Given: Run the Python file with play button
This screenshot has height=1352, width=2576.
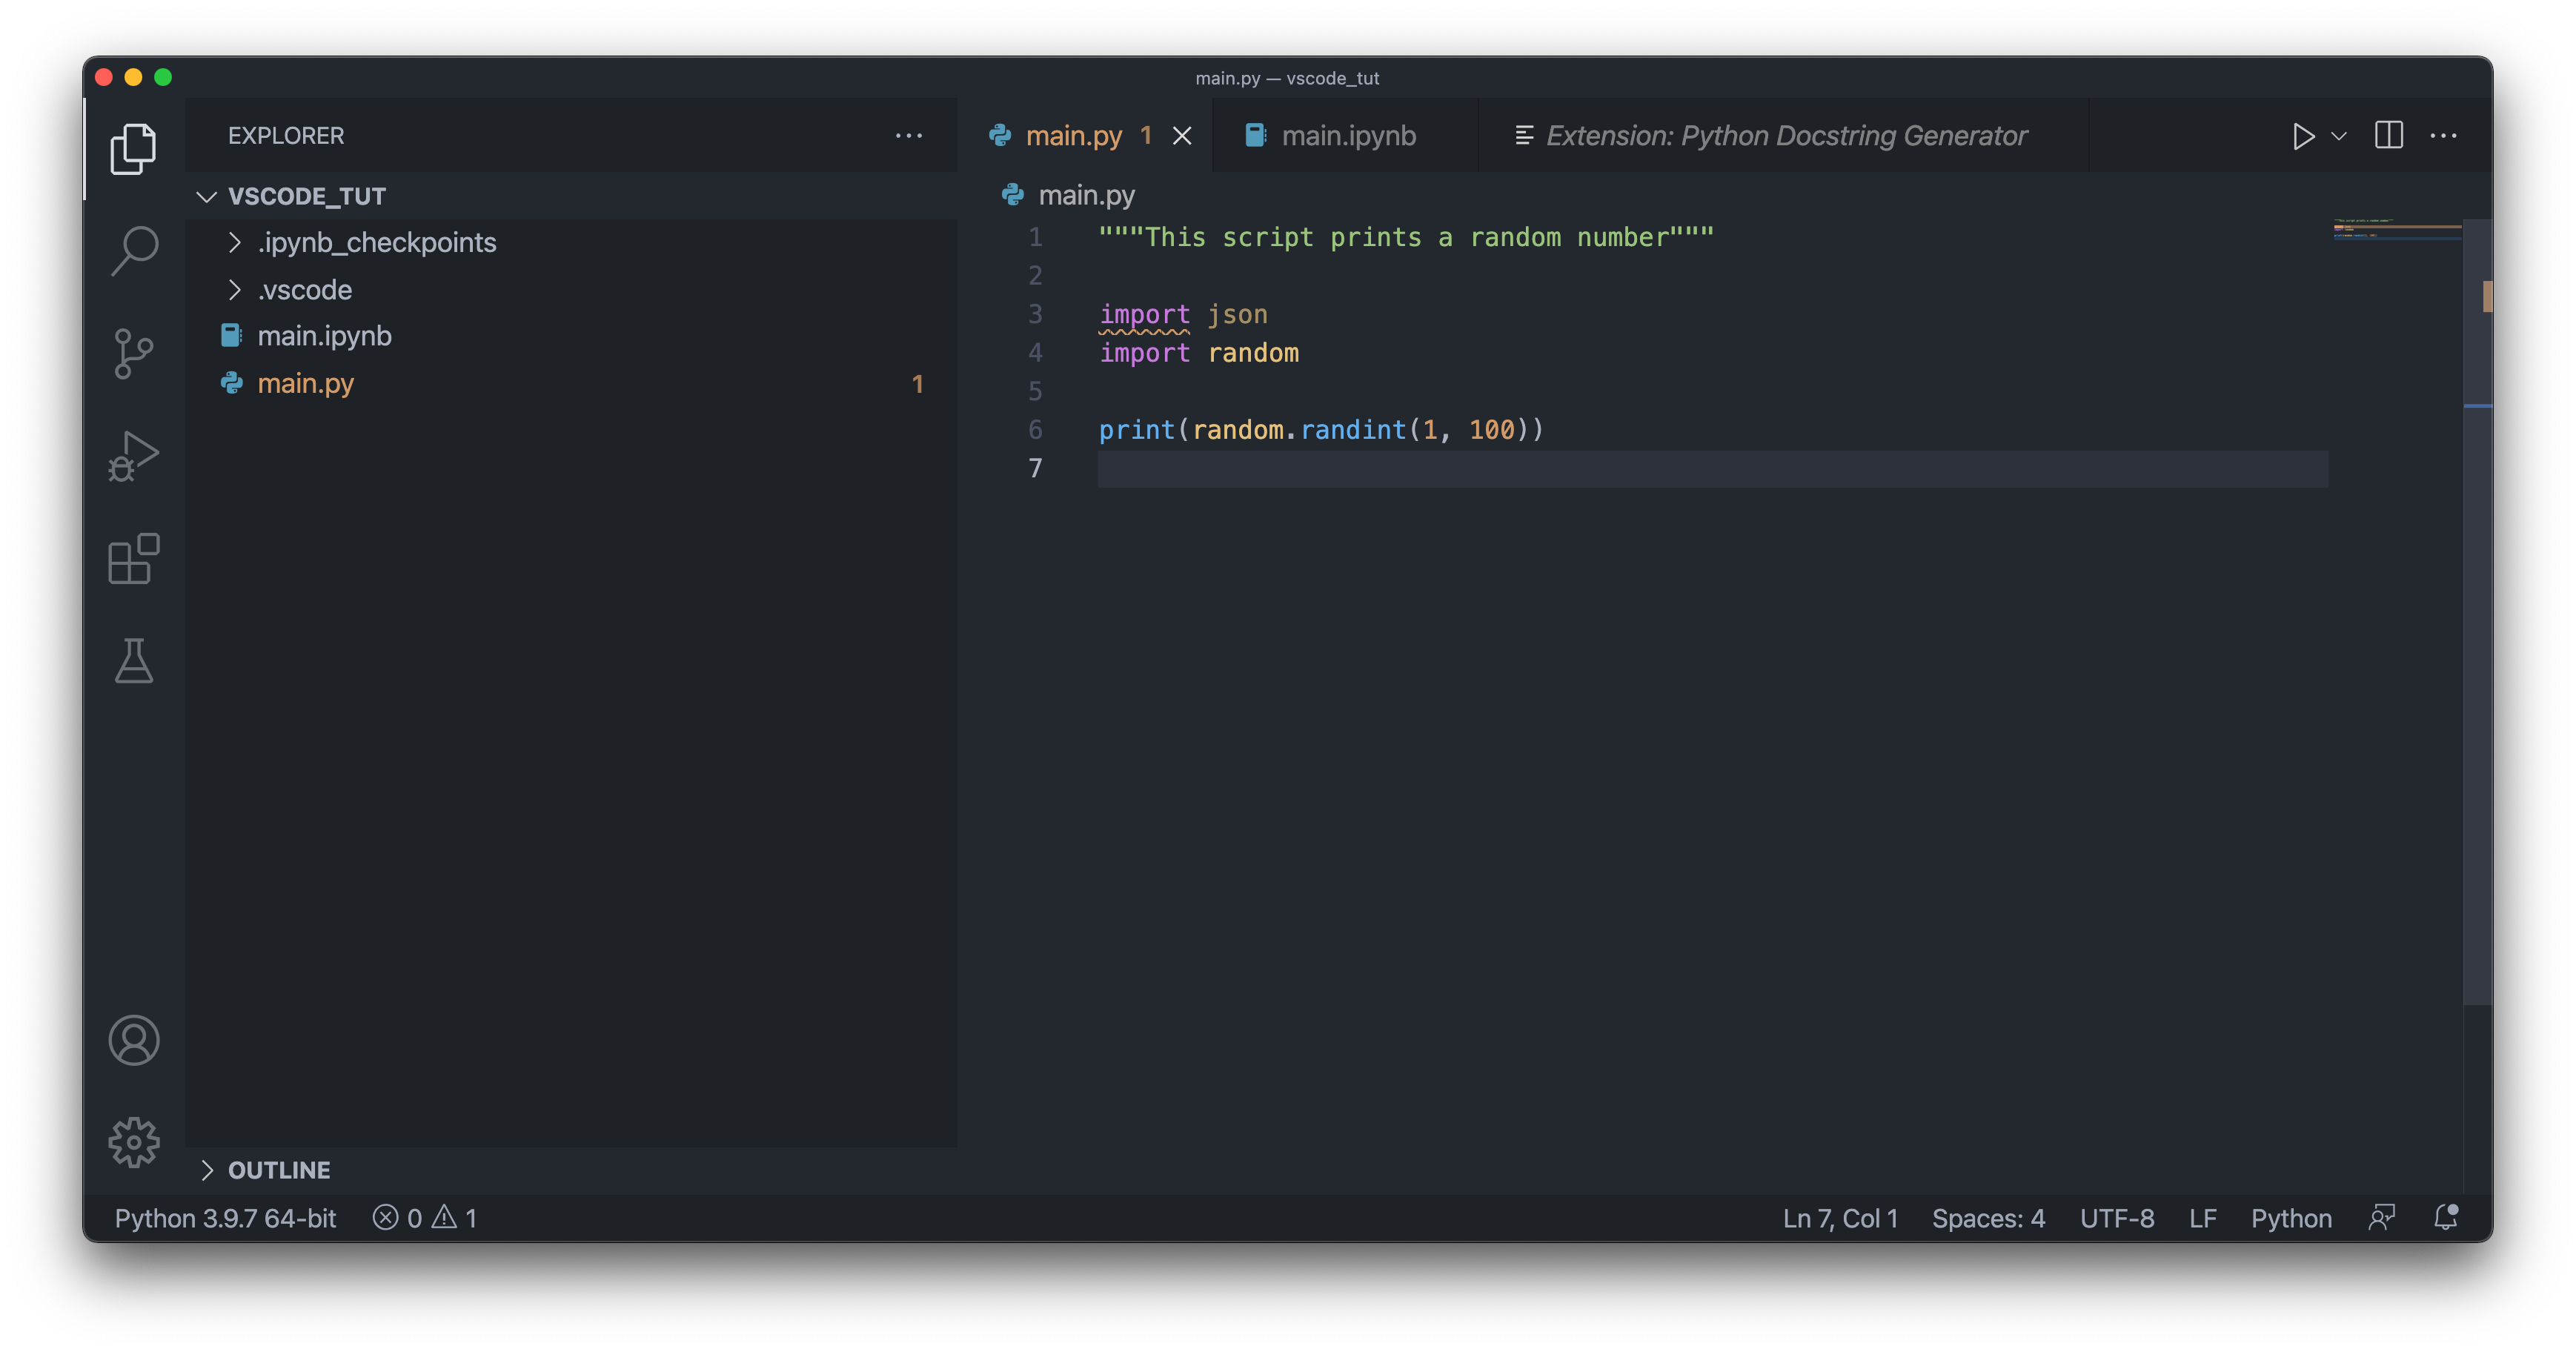Looking at the screenshot, I should point(2303,136).
